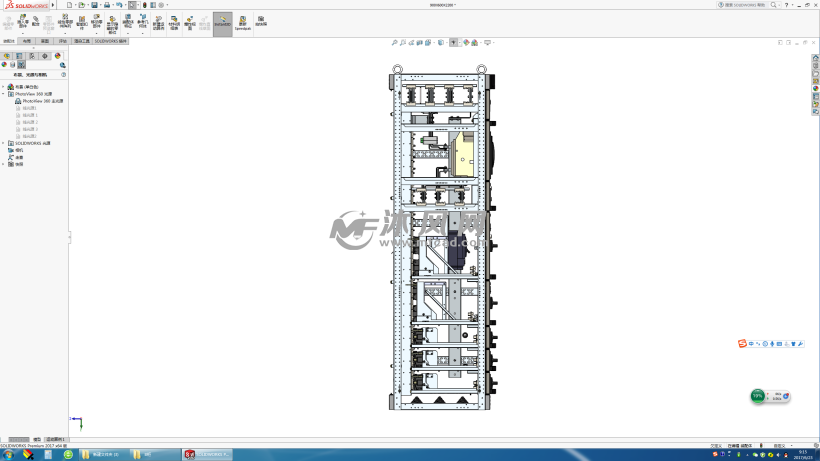Open the Save dropdown arrow

(x=100, y=5)
